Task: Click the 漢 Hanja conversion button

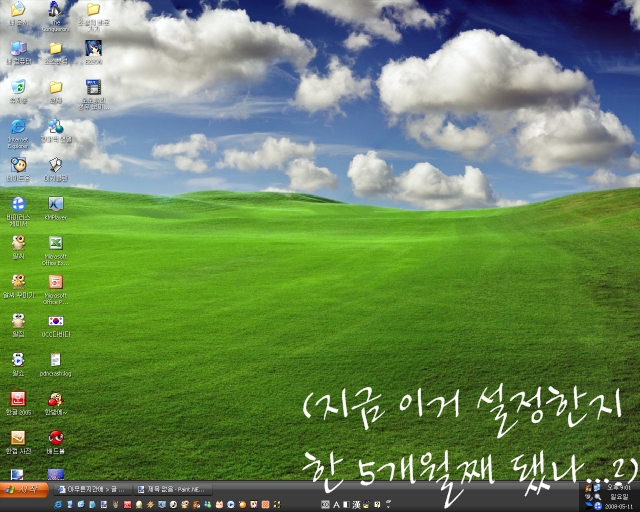Action: coord(356,505)
